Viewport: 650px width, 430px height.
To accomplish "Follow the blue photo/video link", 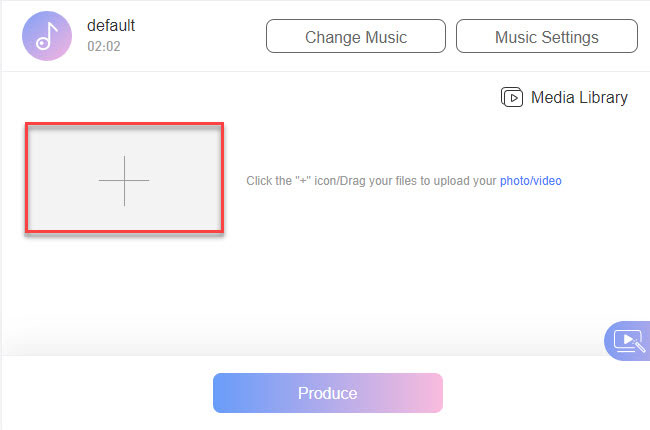I will [531, 181].
